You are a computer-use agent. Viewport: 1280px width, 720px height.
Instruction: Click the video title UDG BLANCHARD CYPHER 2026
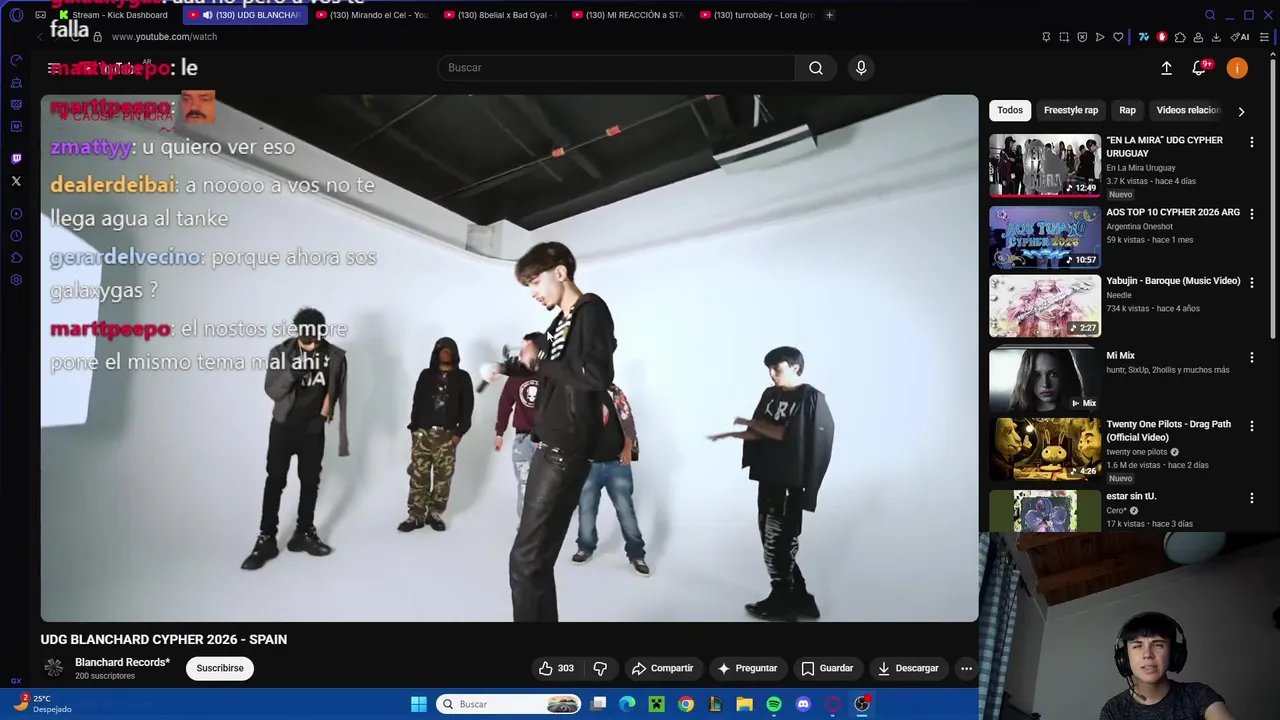[164, 639]
